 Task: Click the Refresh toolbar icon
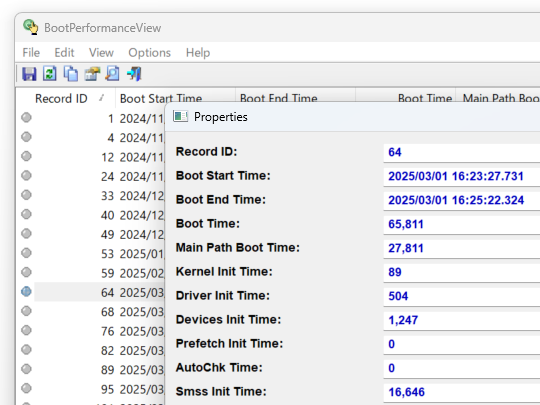pos(50,74)
